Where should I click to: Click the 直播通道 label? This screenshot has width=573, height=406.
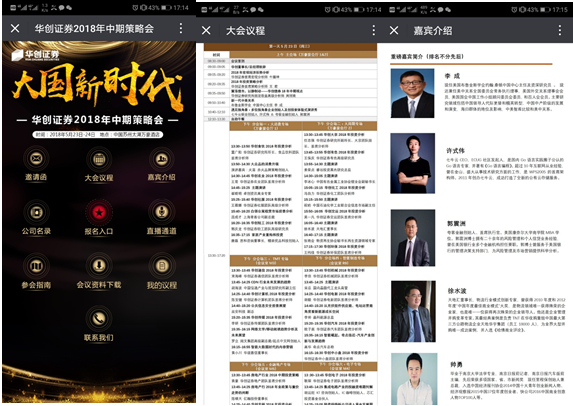coord(162,231)
